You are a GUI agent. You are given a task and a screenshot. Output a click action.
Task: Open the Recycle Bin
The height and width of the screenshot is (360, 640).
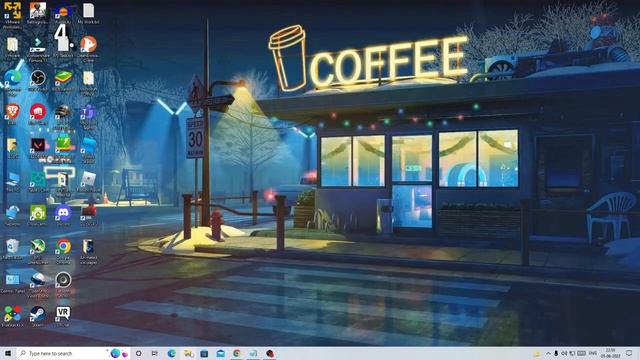(12, 248)
